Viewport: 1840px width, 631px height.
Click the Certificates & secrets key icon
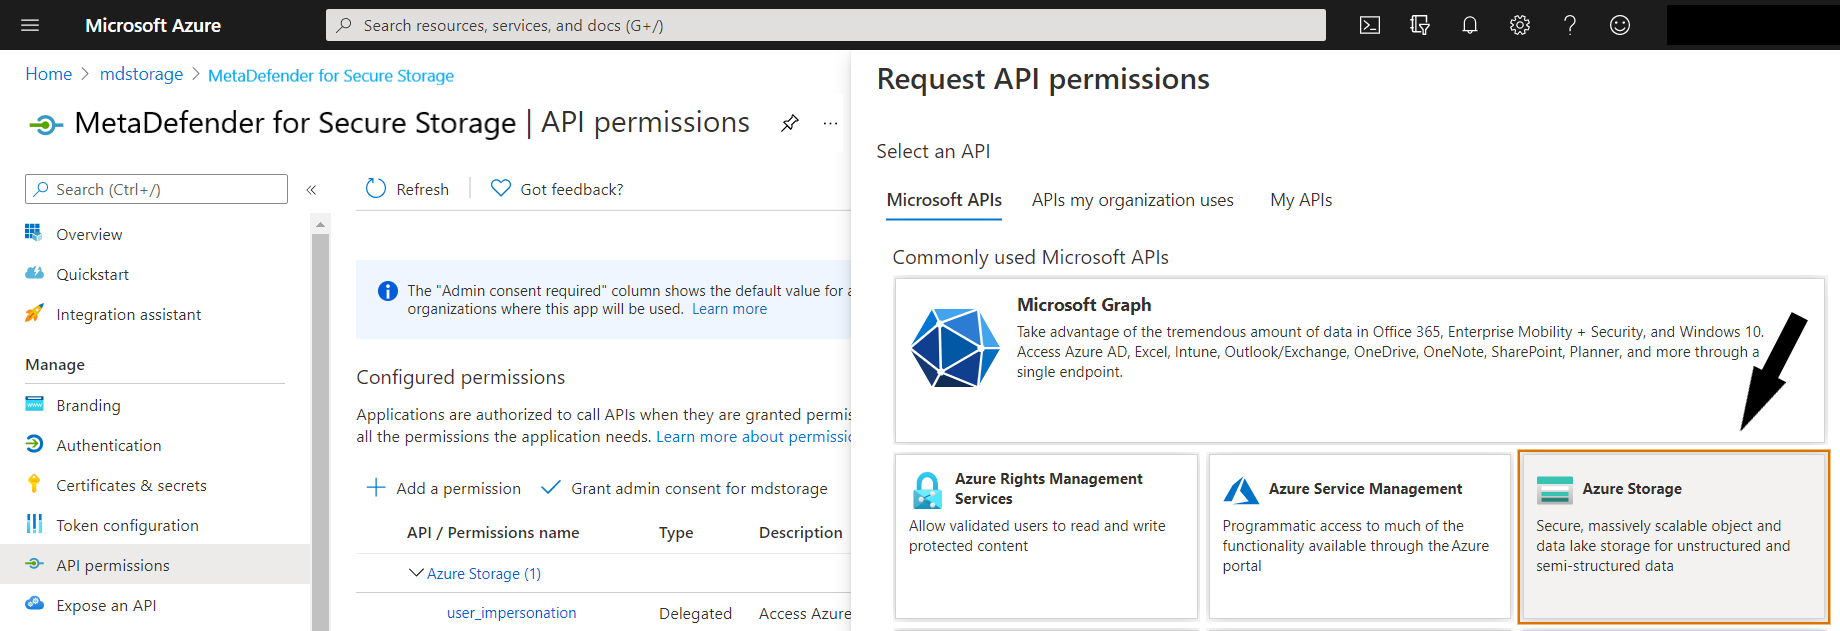point(34,484)
